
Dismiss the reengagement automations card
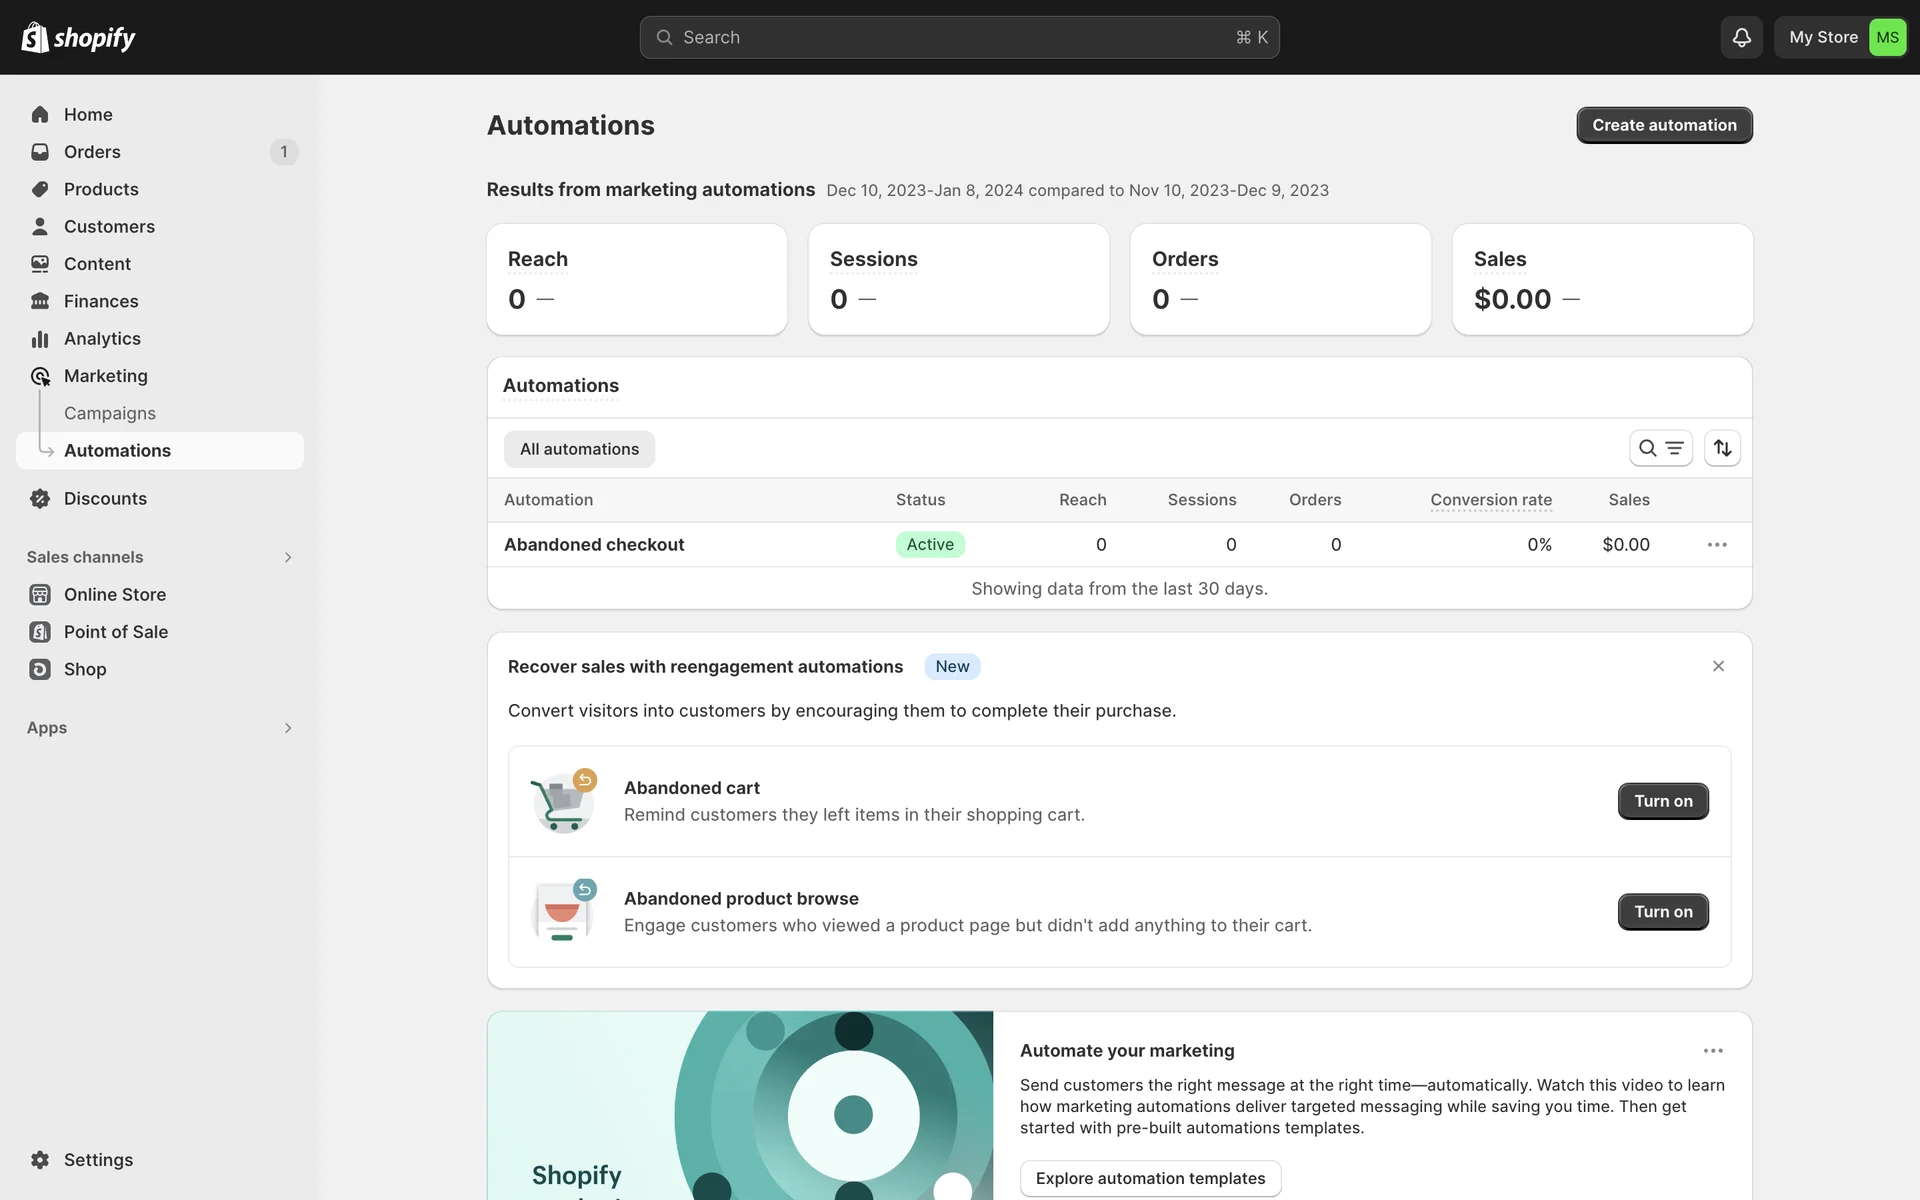[x=1718, y=666]
